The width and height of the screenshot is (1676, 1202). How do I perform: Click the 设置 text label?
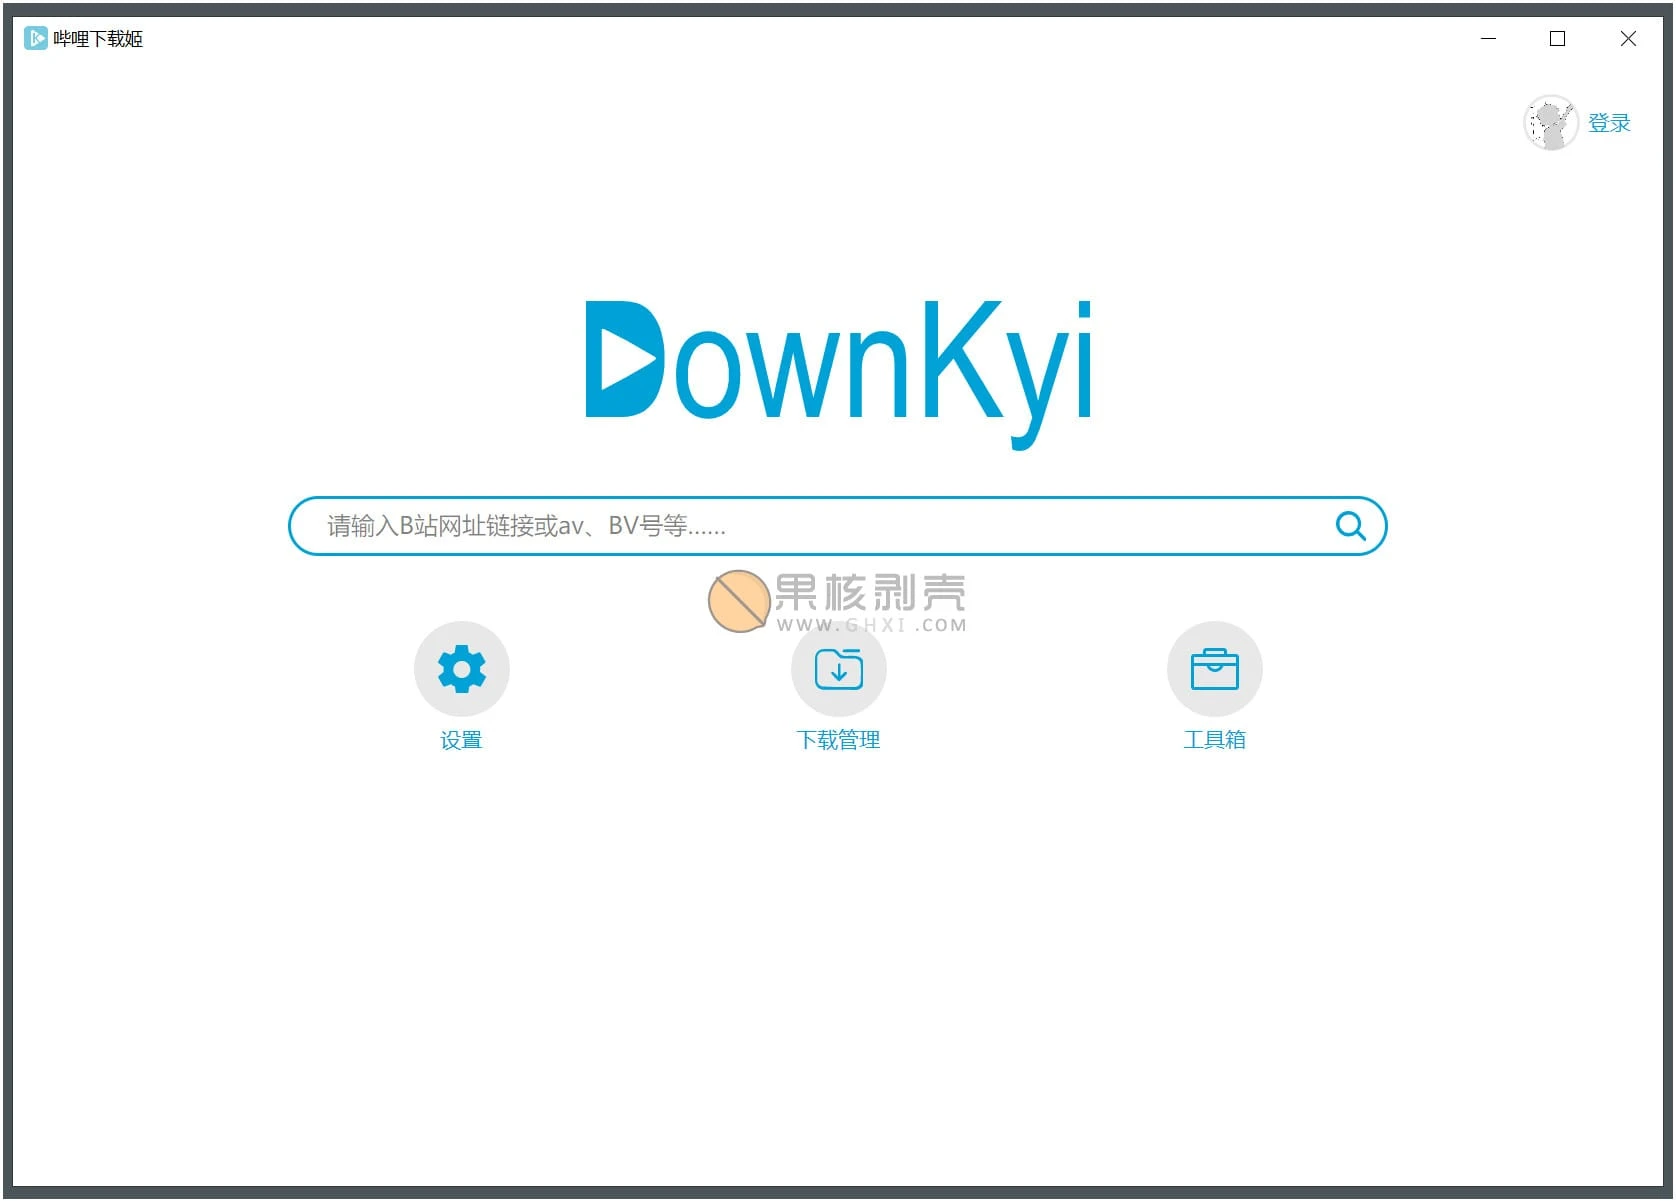[x=461, y=740]
